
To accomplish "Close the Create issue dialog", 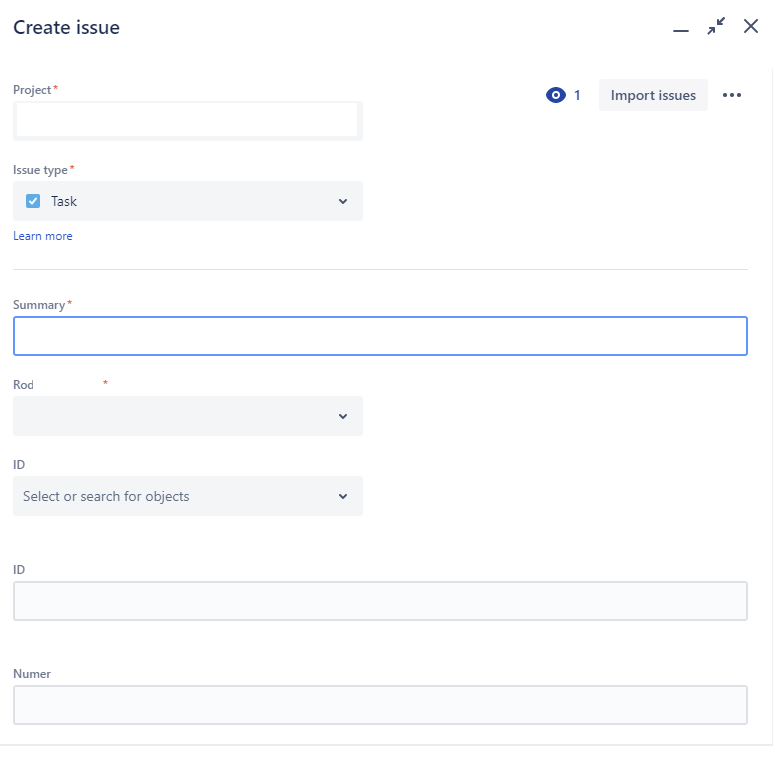I will (x=751, y=27).
